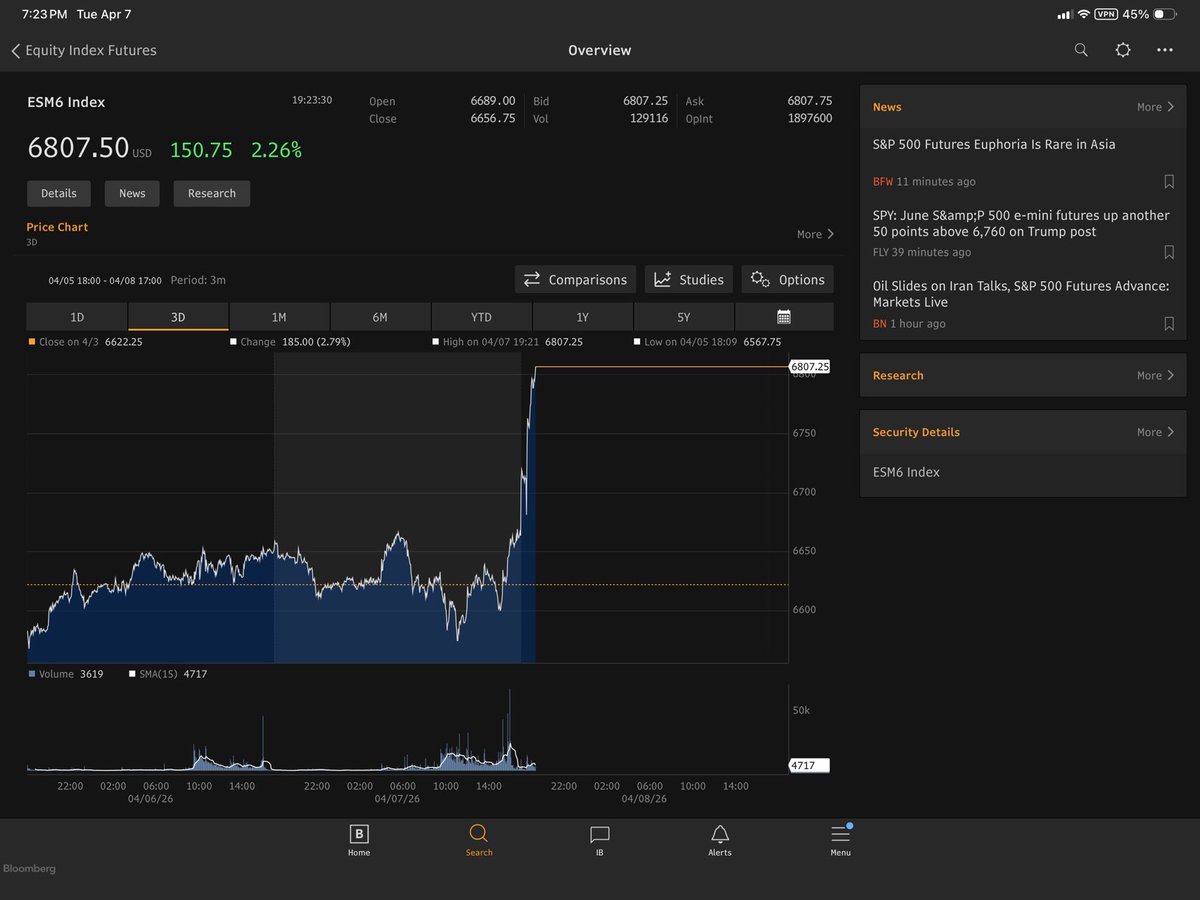
Task: Check battery status in status bar
Action: pos(1165,15)
